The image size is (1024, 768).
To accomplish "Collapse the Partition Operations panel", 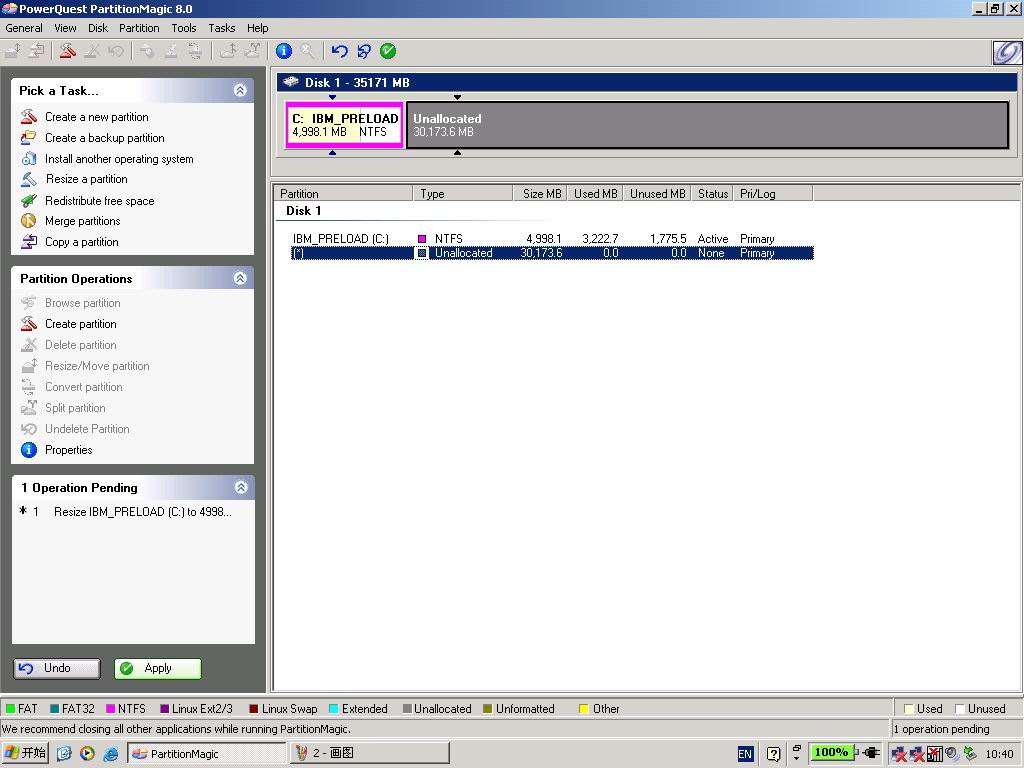I will point(240,278).
